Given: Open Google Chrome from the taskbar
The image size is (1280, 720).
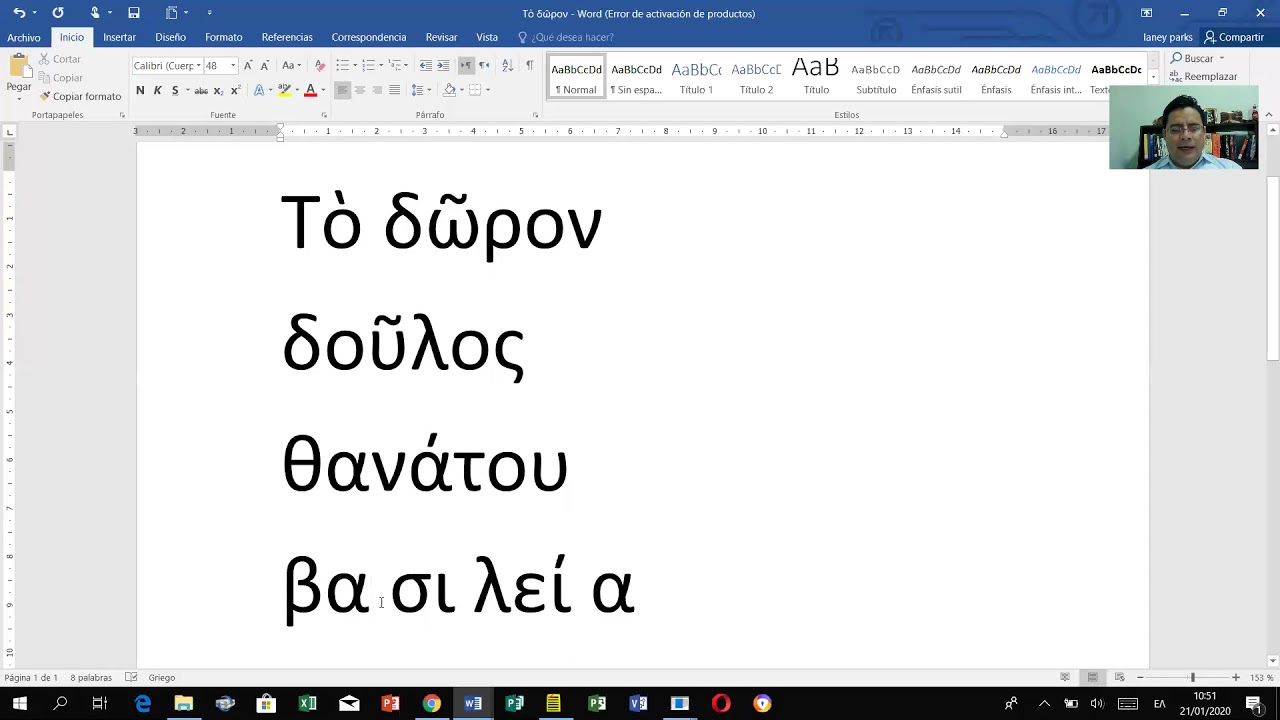Looking at the screenshot, I should (431, 703).
